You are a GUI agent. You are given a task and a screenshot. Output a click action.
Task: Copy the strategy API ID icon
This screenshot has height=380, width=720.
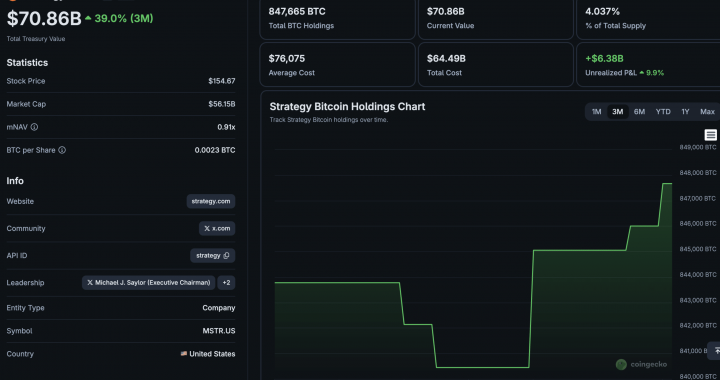[226, 256]
